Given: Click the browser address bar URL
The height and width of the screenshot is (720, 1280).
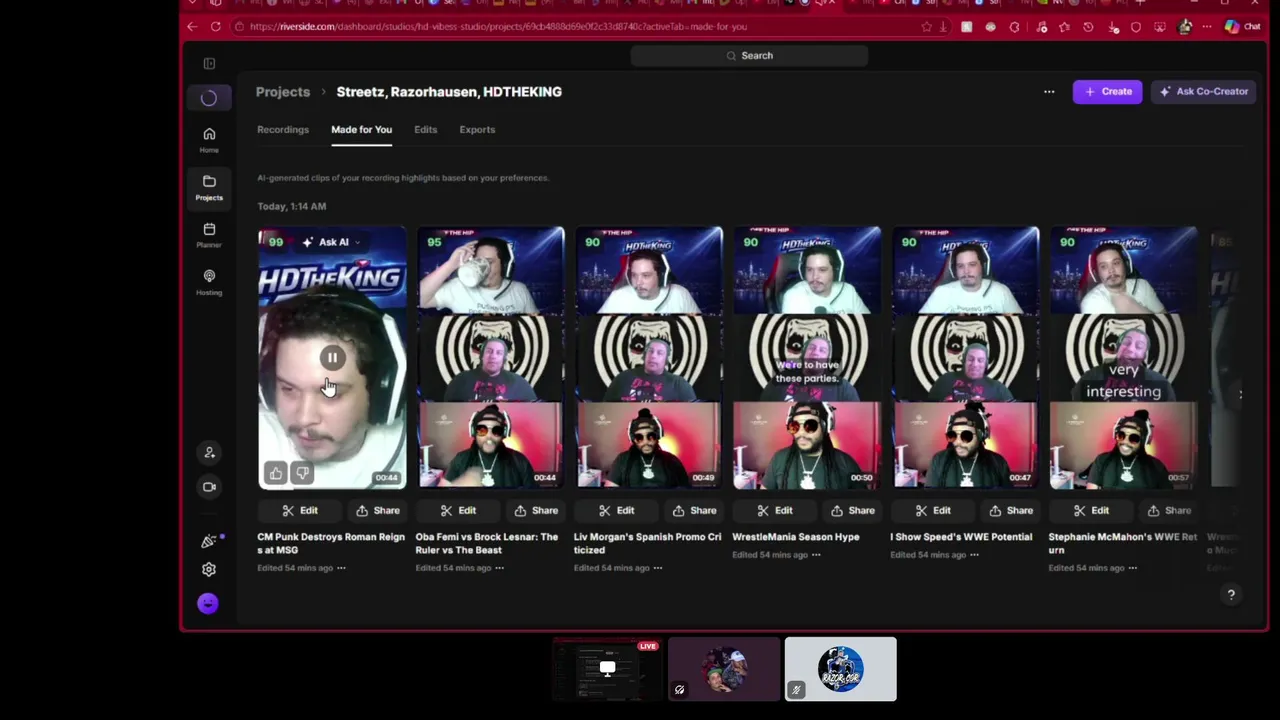Looking at the screenshot, I should 498,27.
